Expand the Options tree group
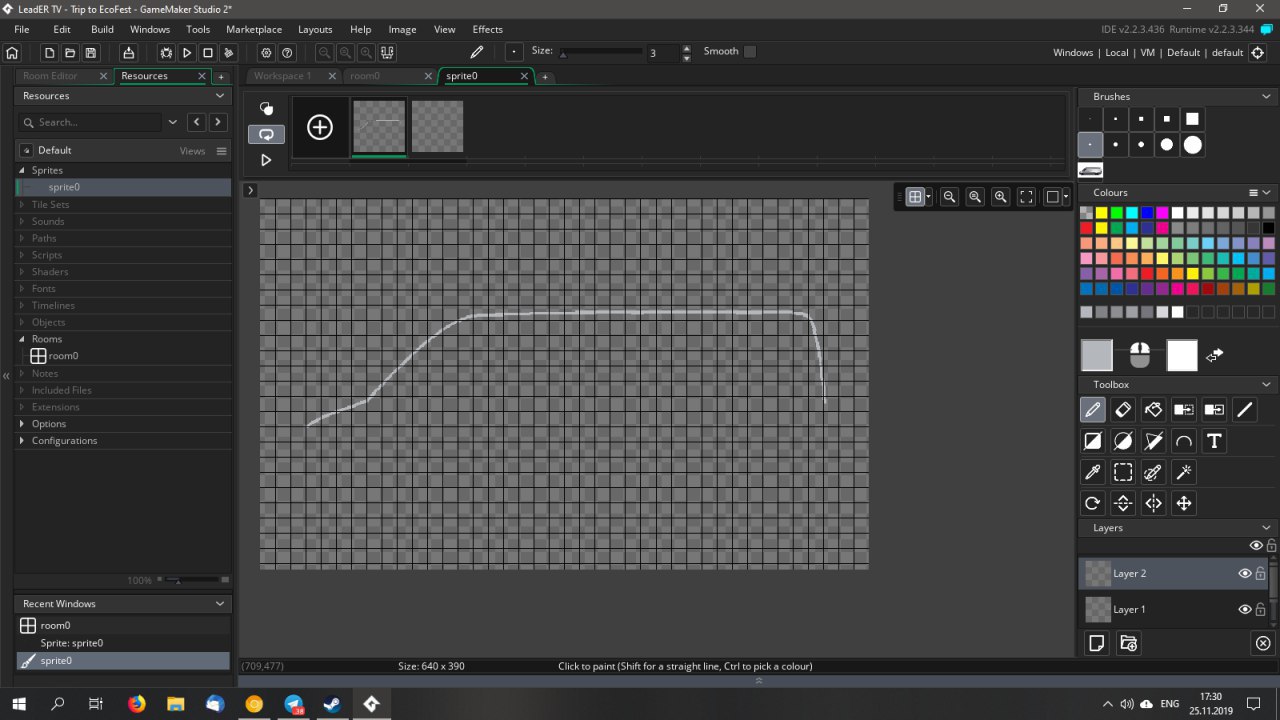This screenshot has width=1280, height=720. point(22,424)
